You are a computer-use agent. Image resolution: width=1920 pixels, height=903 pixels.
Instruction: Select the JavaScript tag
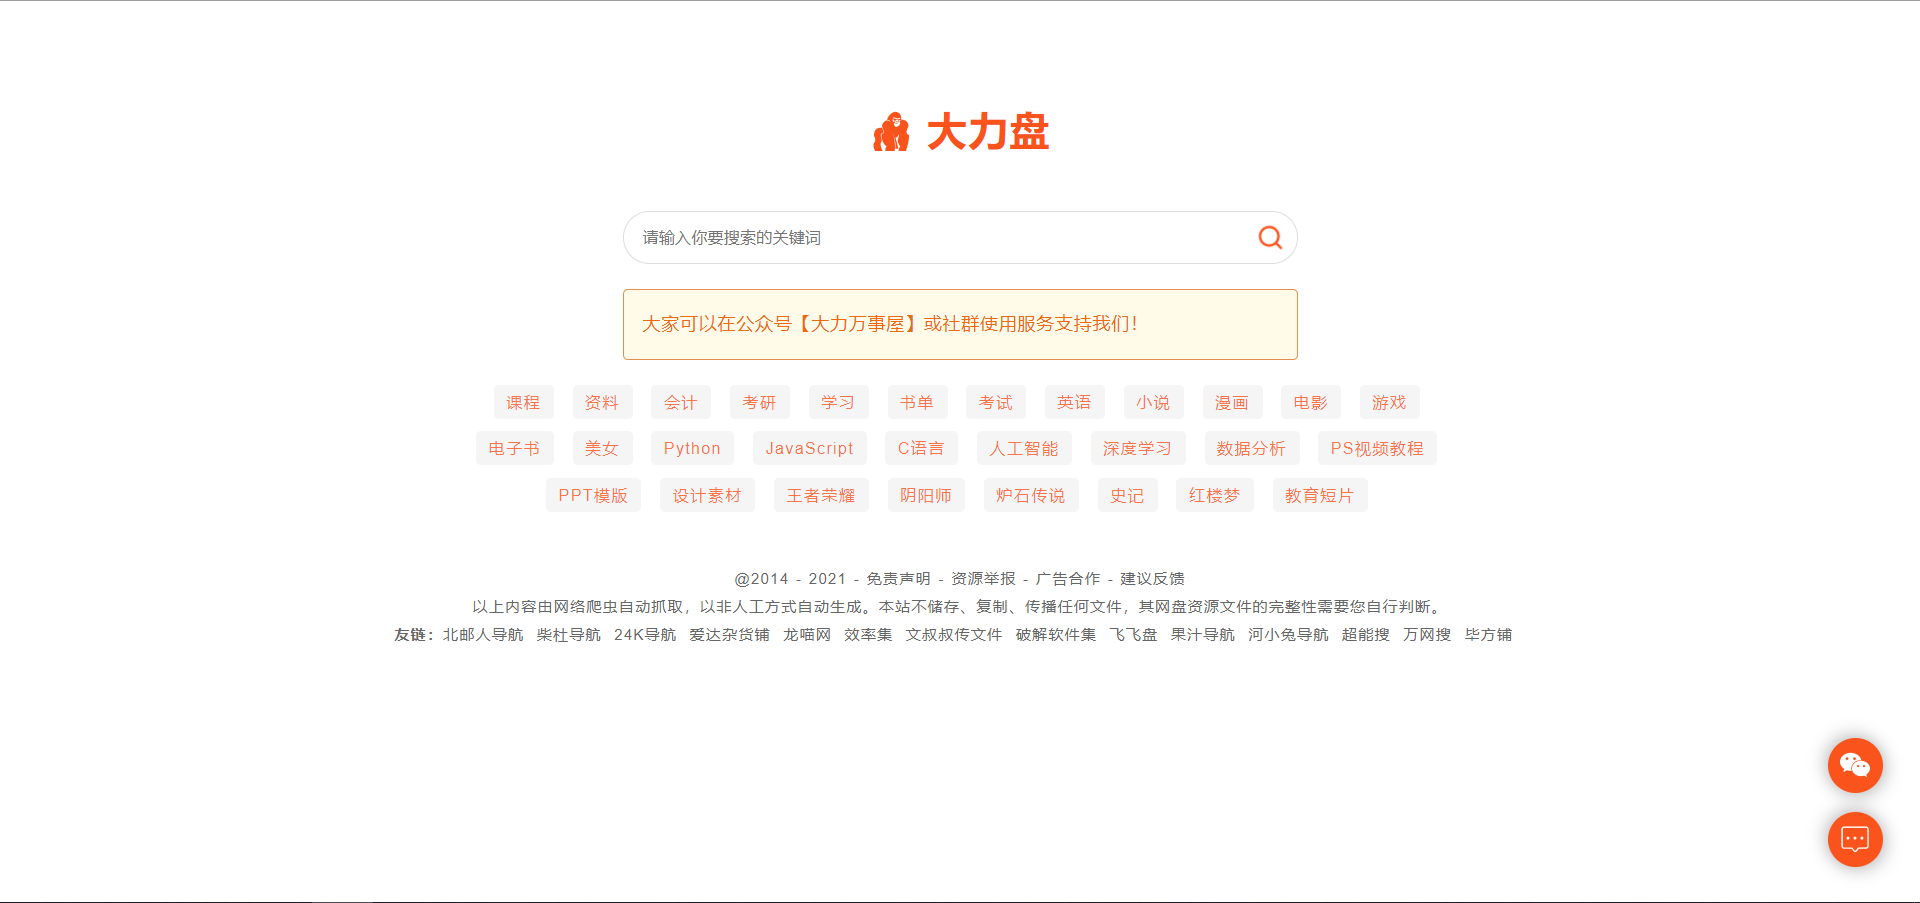[x=809, y=448]
